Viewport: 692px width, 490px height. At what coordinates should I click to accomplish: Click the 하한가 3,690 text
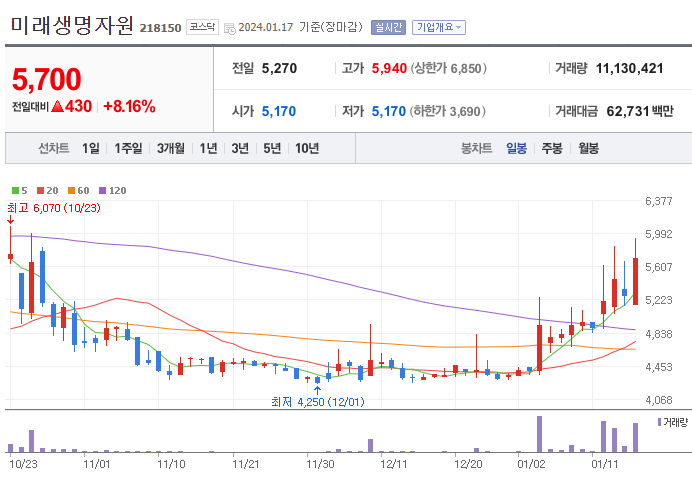coord(448,111)
